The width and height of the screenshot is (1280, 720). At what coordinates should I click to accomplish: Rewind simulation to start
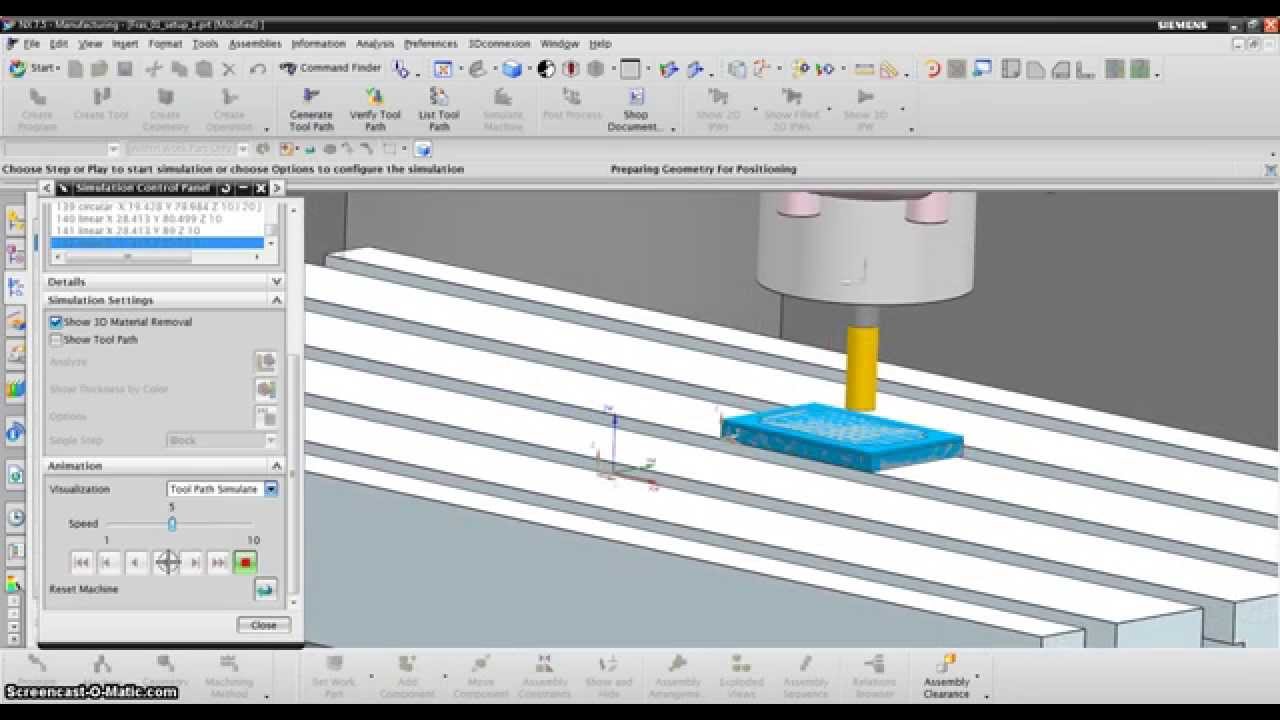pyautogui.click(x=82, y=562)
